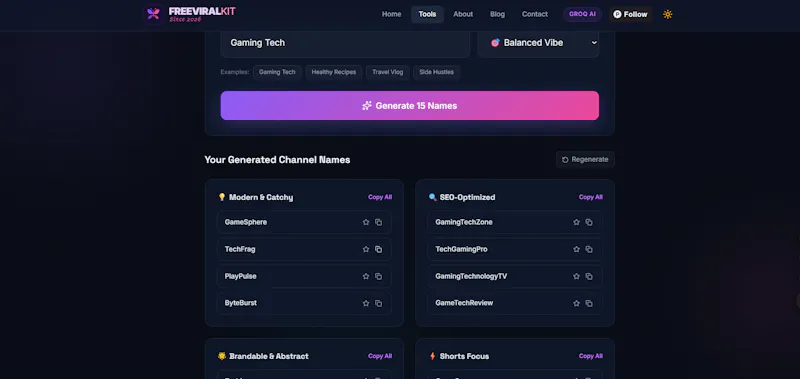Open the About page
Image resolution: width=800 pixels, height=379 pixels.
pyautogui.click(x=463, y=14)
